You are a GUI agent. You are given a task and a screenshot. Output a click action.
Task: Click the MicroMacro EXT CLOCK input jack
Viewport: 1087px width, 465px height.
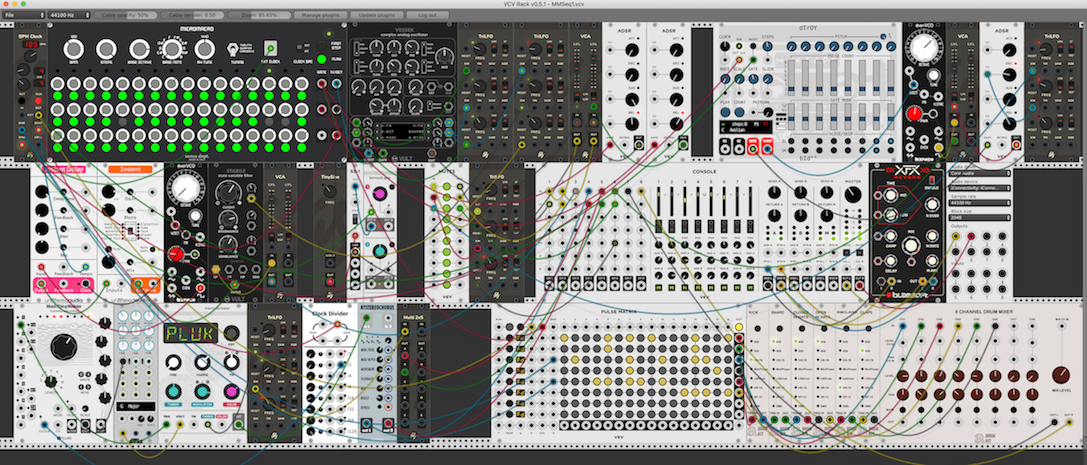pos(270,49)
